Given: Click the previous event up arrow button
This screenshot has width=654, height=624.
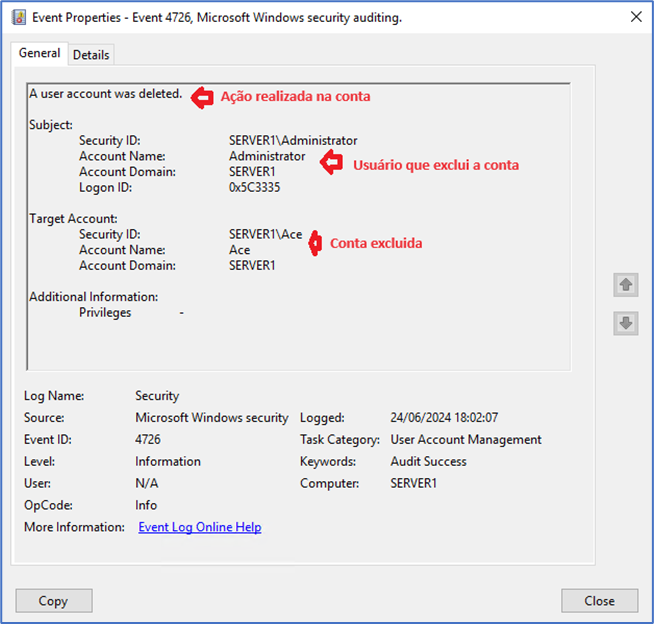Looking at the screenshot, I should pyautogui.click(x=626, y=285).
